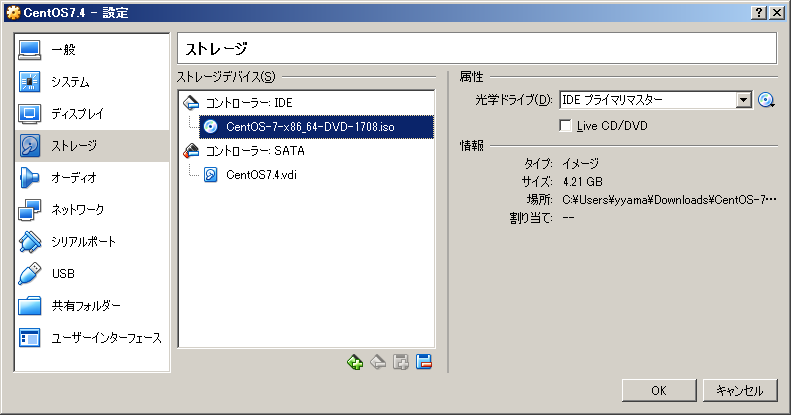This screenshot has width=791, height=415.
Task: Click the screen icon next to ディスプレイ
Action: pos(30,113)
